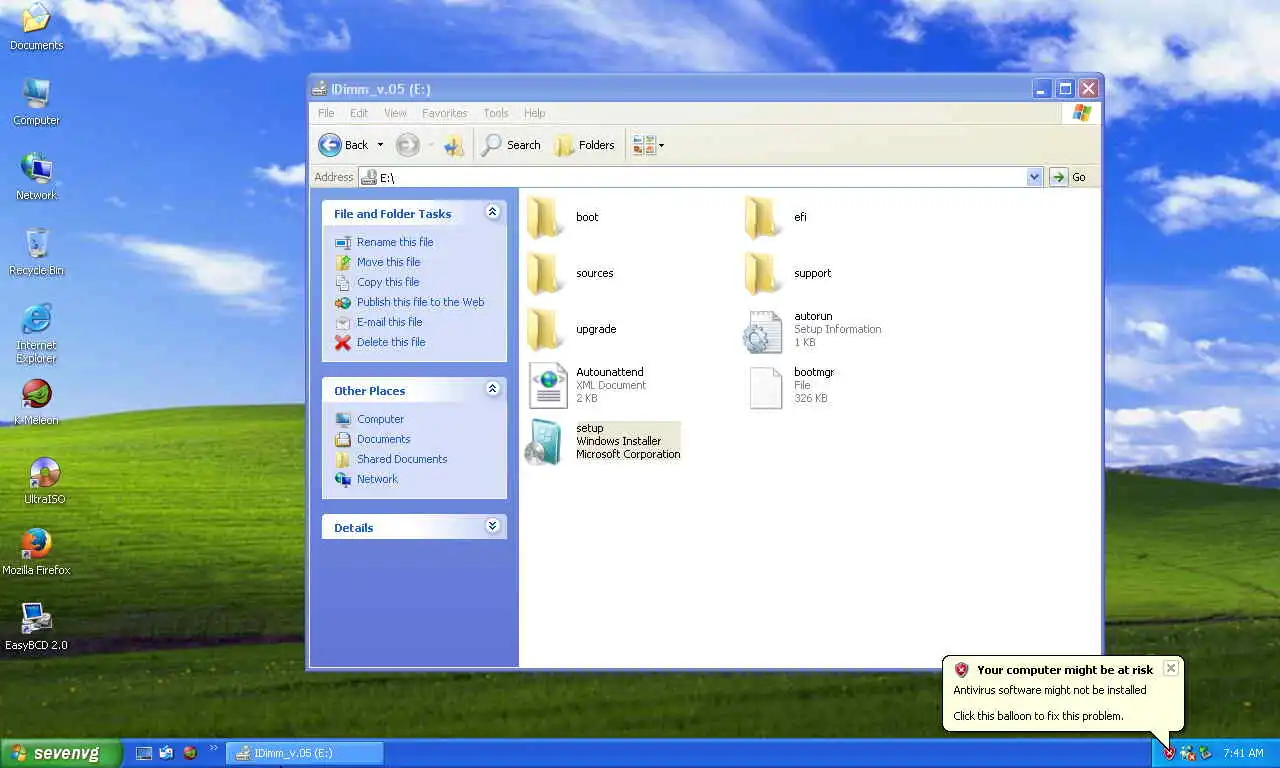
Task: Go to Network in Other Places
Action: pos(367,479)
